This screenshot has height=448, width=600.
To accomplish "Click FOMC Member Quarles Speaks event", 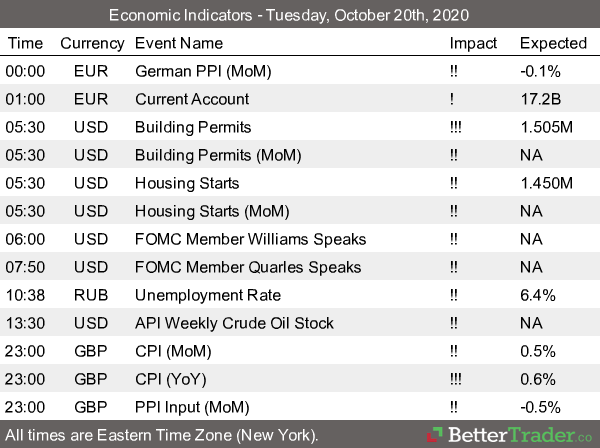I will pos(248,267).
